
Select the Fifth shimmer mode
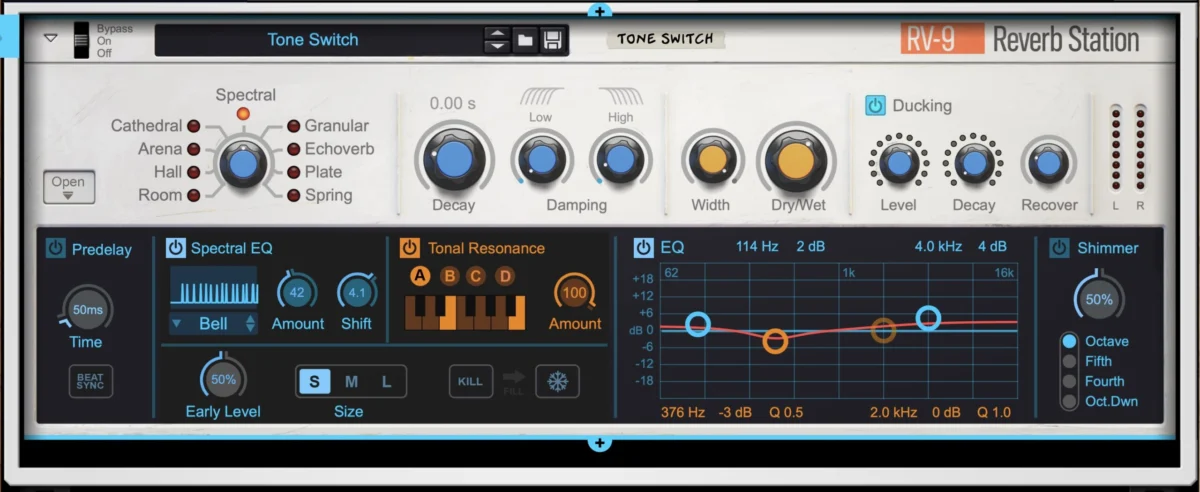tap(1070, 361)
